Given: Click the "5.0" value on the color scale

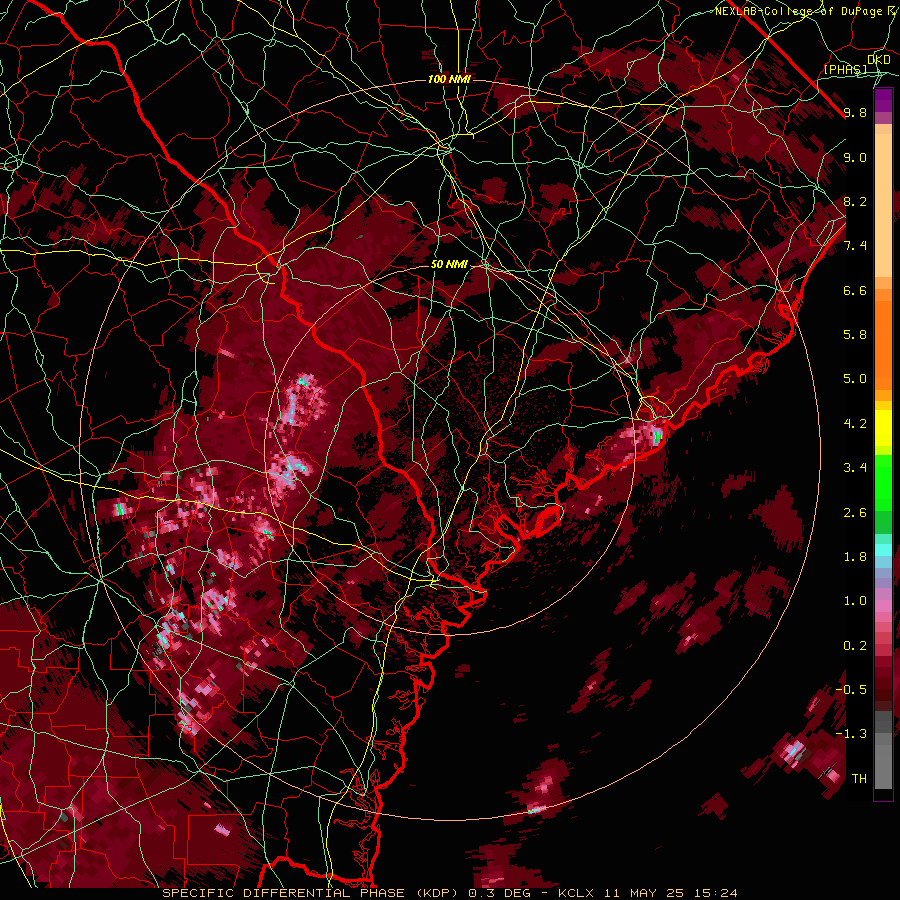Looking at the screenshot, I should [x=855, y=379].
